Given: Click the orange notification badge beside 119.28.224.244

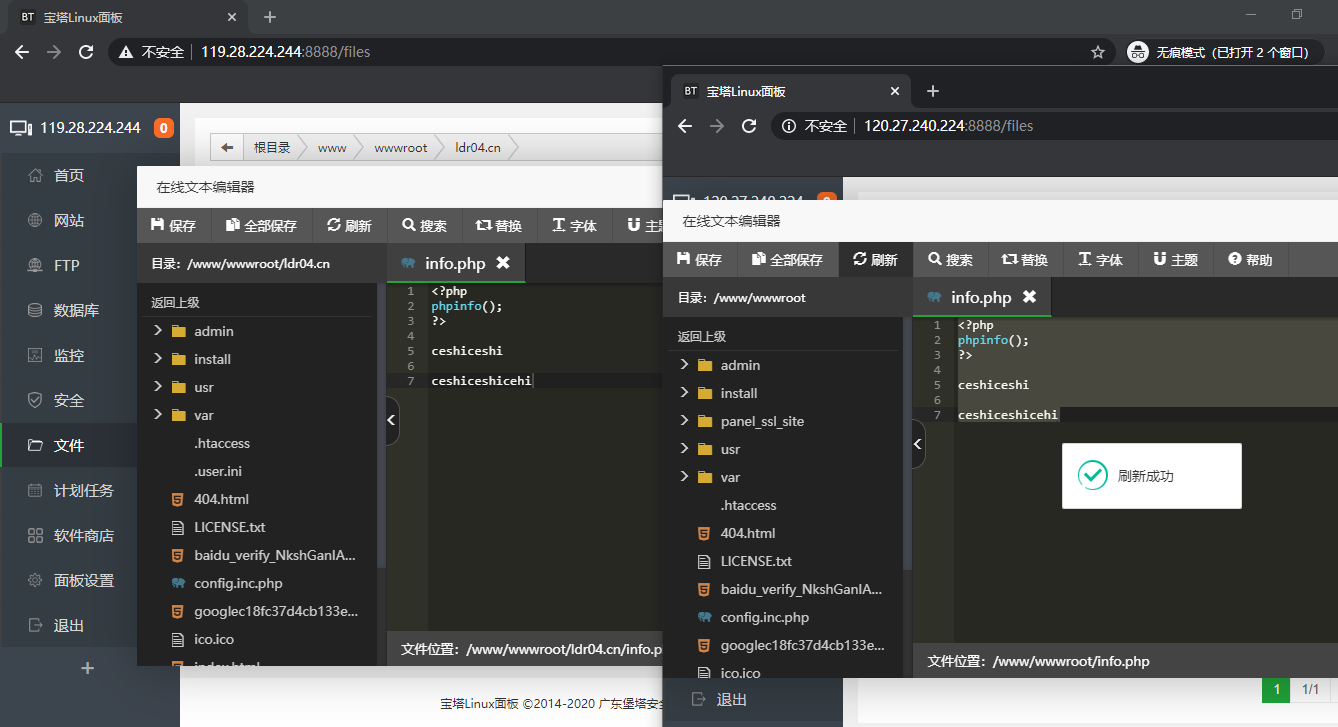Looking at the screenshot, I should coord(163,128).
